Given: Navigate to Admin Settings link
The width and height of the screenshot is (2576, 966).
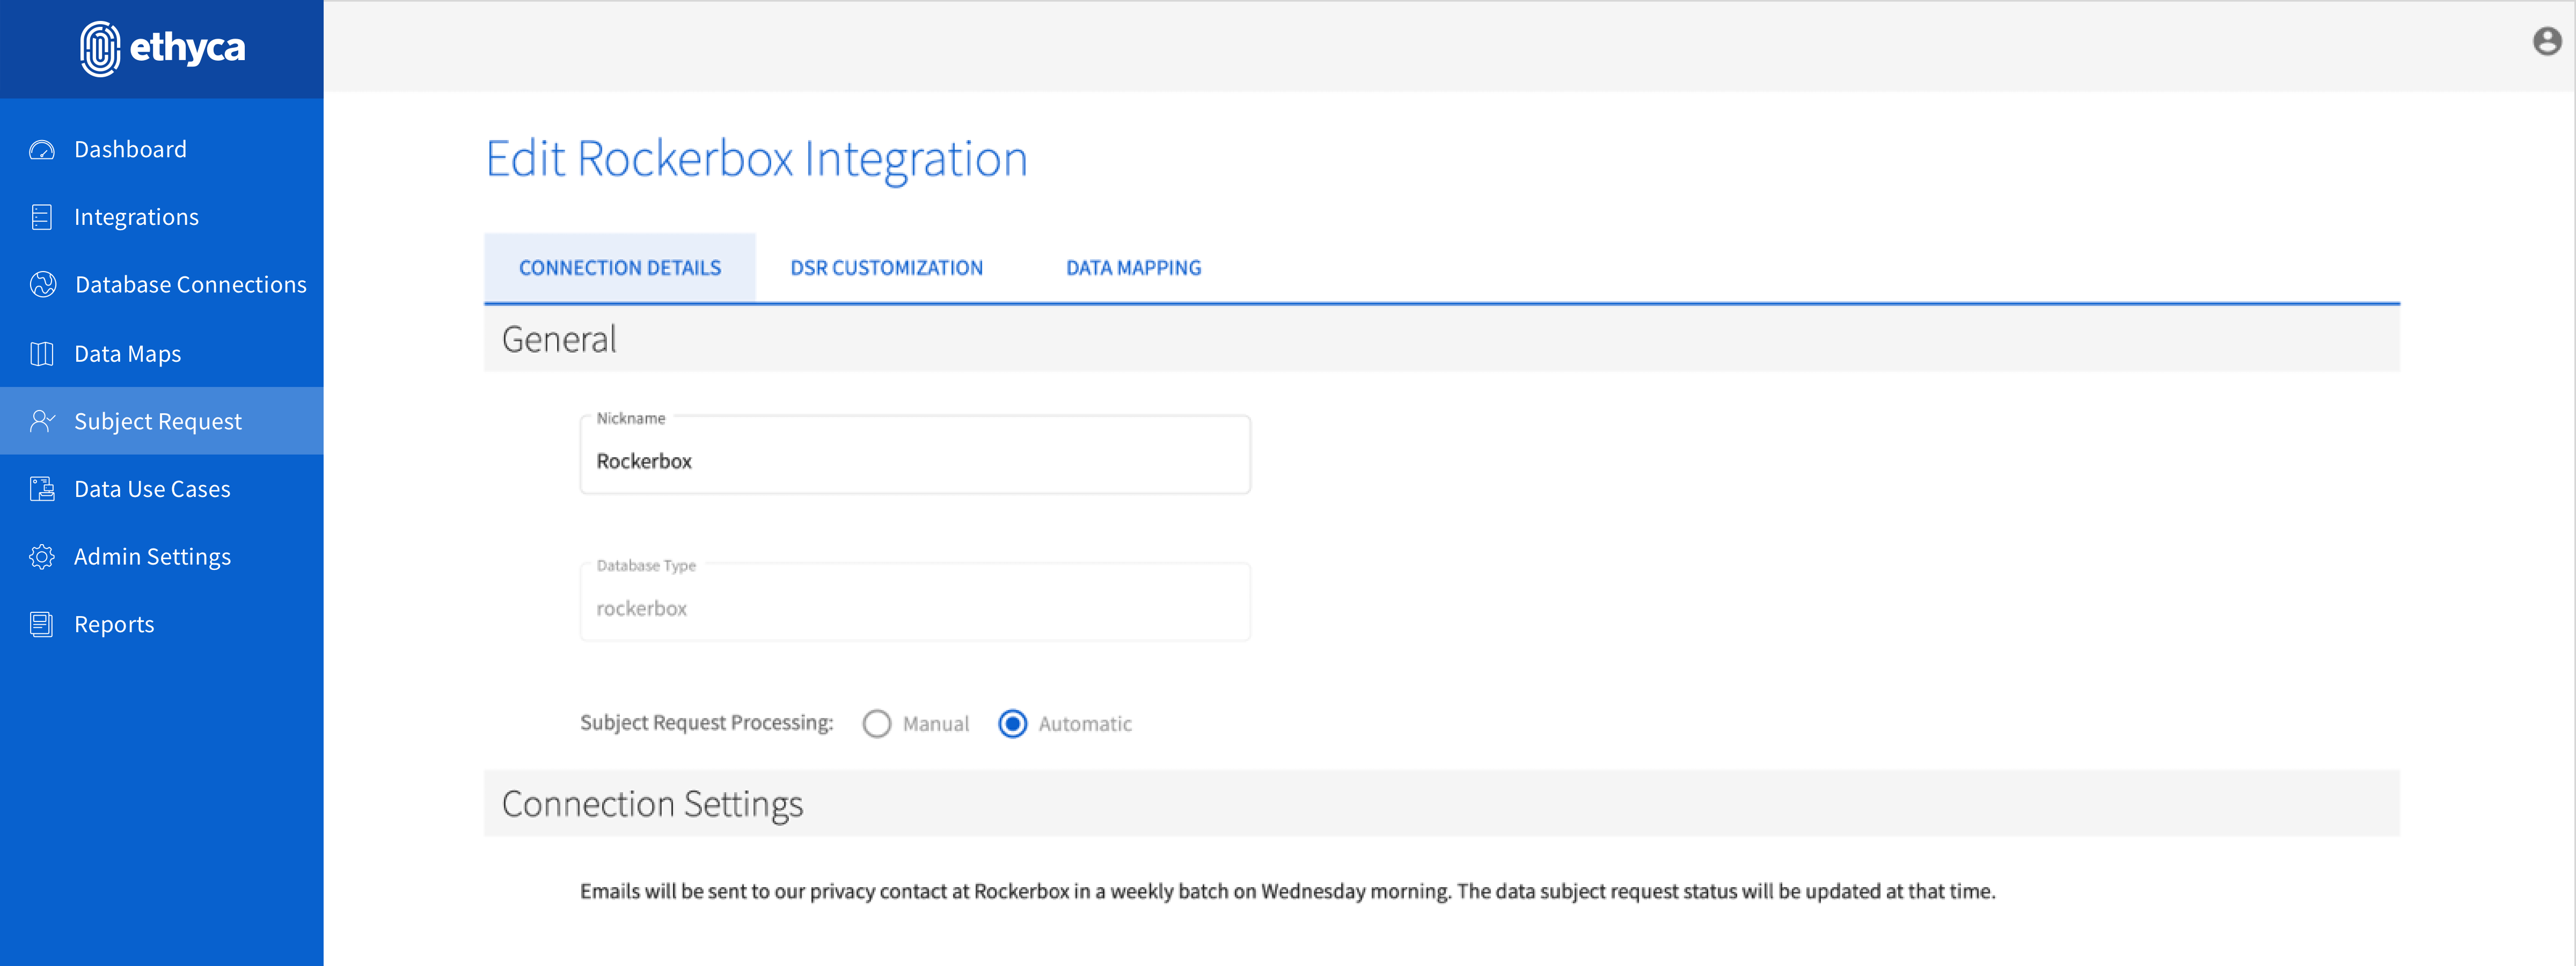Looking at the screenshot, I should (152, 557).
